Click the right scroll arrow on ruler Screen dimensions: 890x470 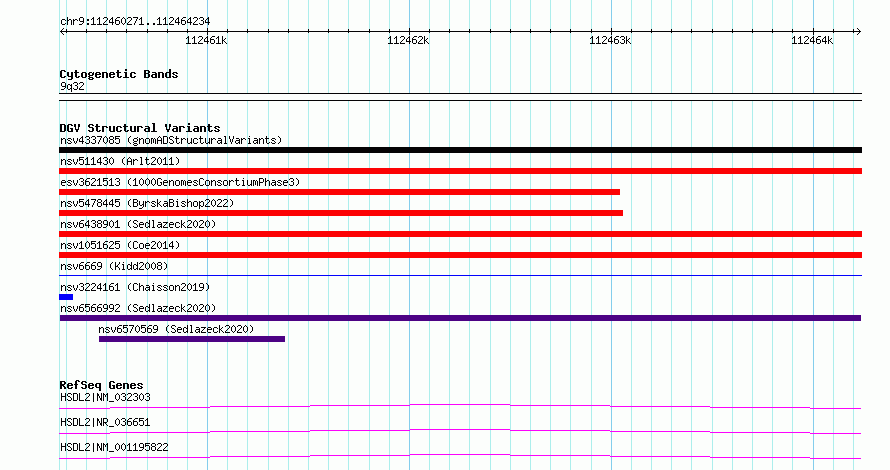tap(858, 32)
